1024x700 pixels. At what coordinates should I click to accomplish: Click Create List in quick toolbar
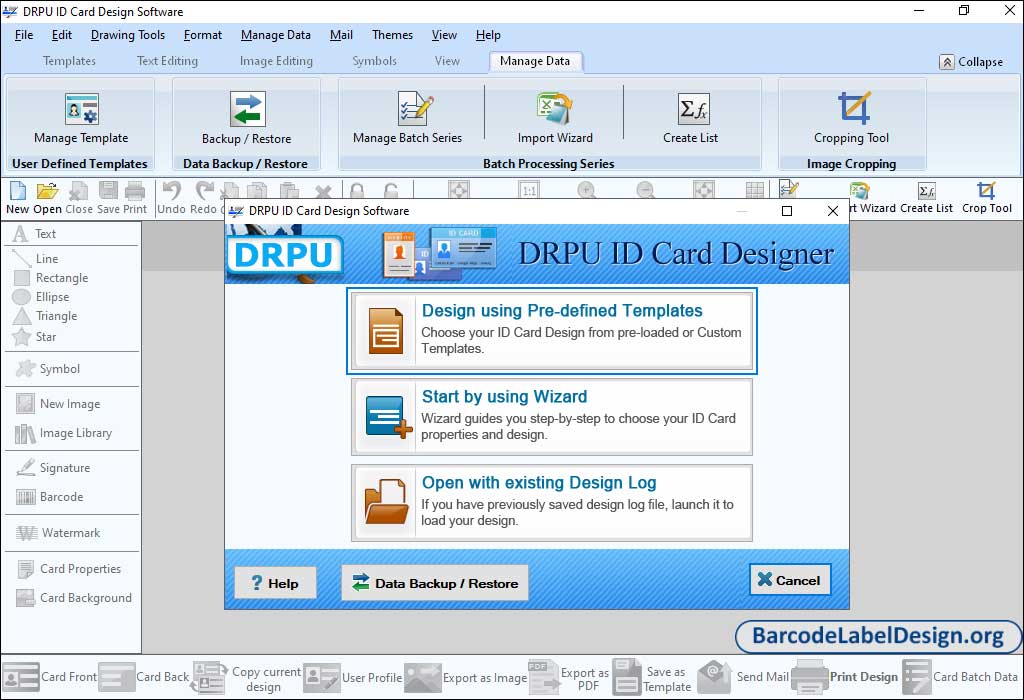pos(926,199)
